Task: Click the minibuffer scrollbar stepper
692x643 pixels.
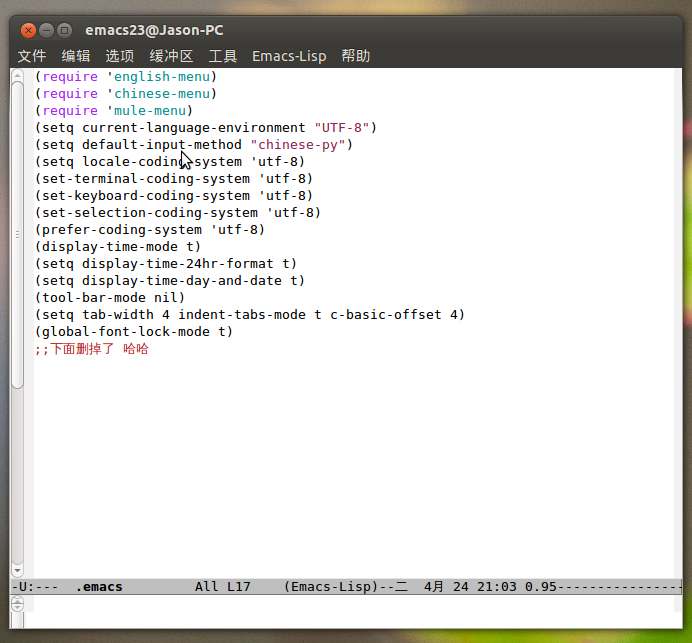Action: point(17,603)
